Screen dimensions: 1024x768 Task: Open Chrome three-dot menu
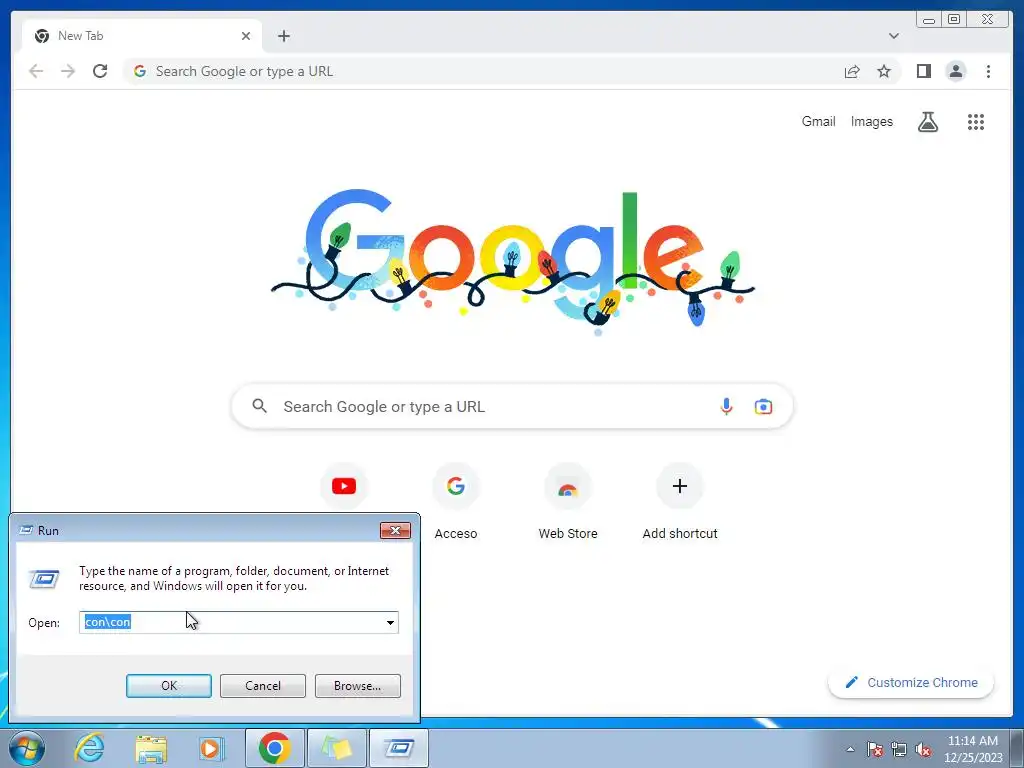pyautogui.click(x=988, y=71)
